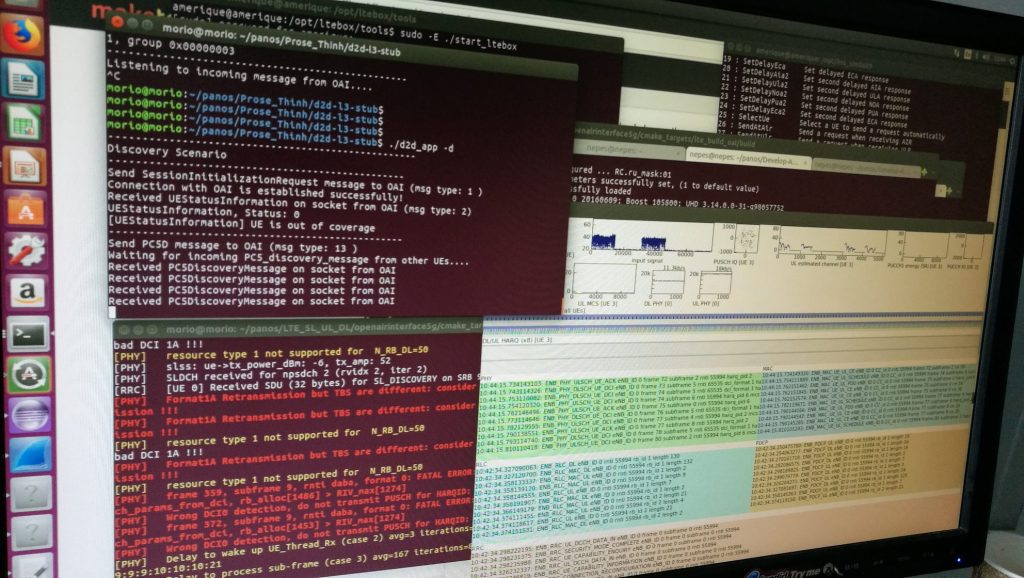This screenshot has height=578, width=1024.
Task: Open Firefox from the Ubuntu dock
Action: click(24, 35)
